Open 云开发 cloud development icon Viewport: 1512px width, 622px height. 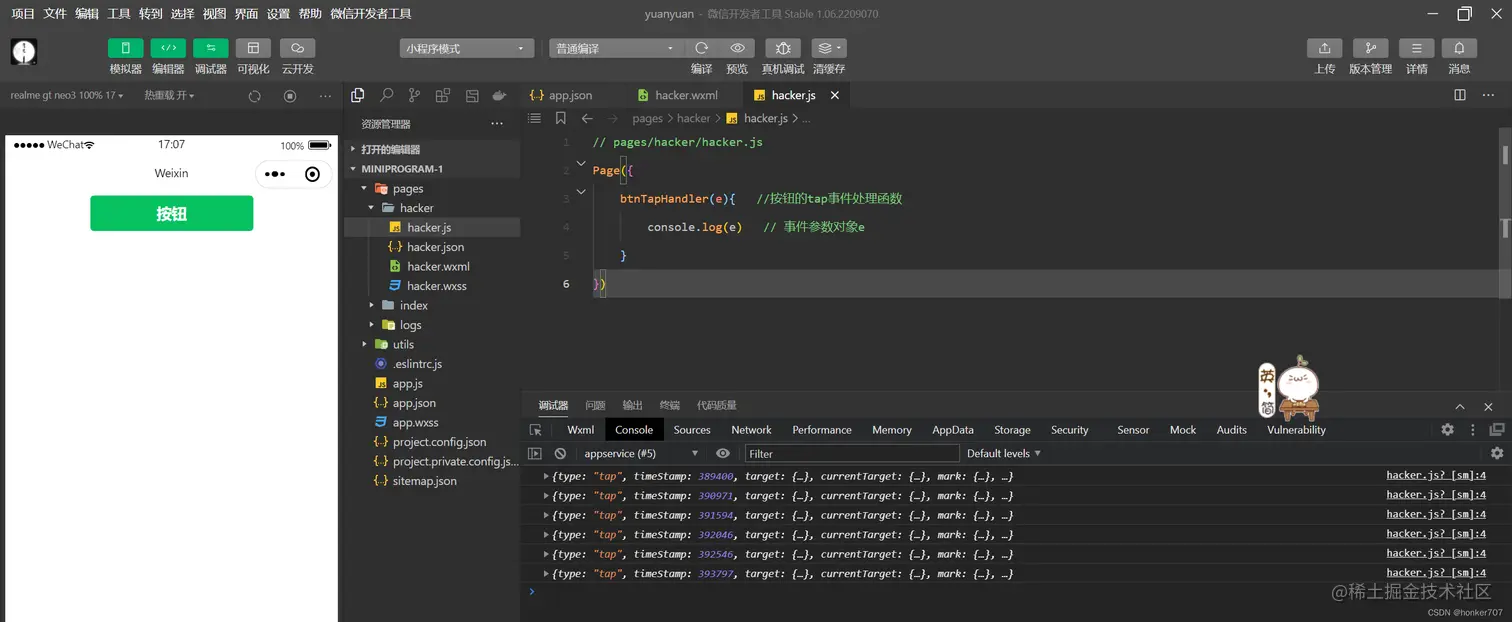point(297,48)
